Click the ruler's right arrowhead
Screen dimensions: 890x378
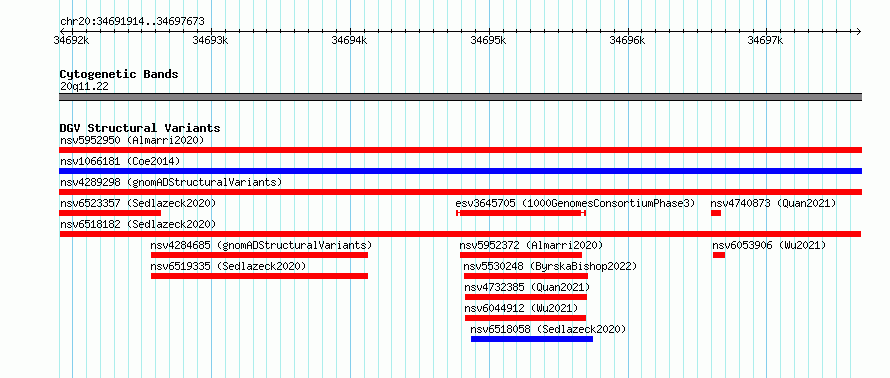click(x=858, y=31)
